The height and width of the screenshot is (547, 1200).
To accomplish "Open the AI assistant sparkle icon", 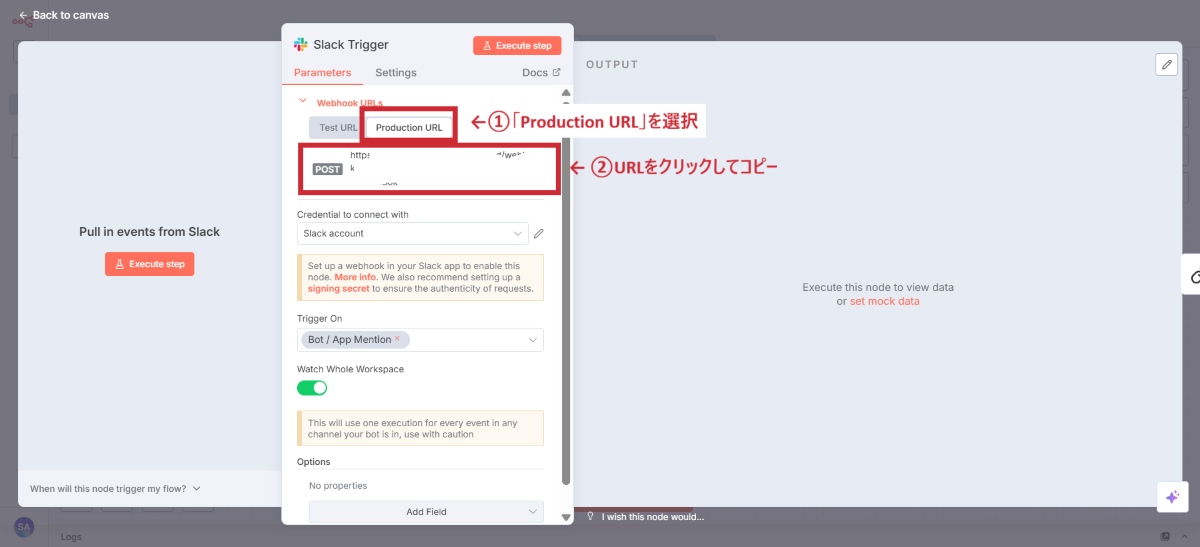I will pos(1171,497).
